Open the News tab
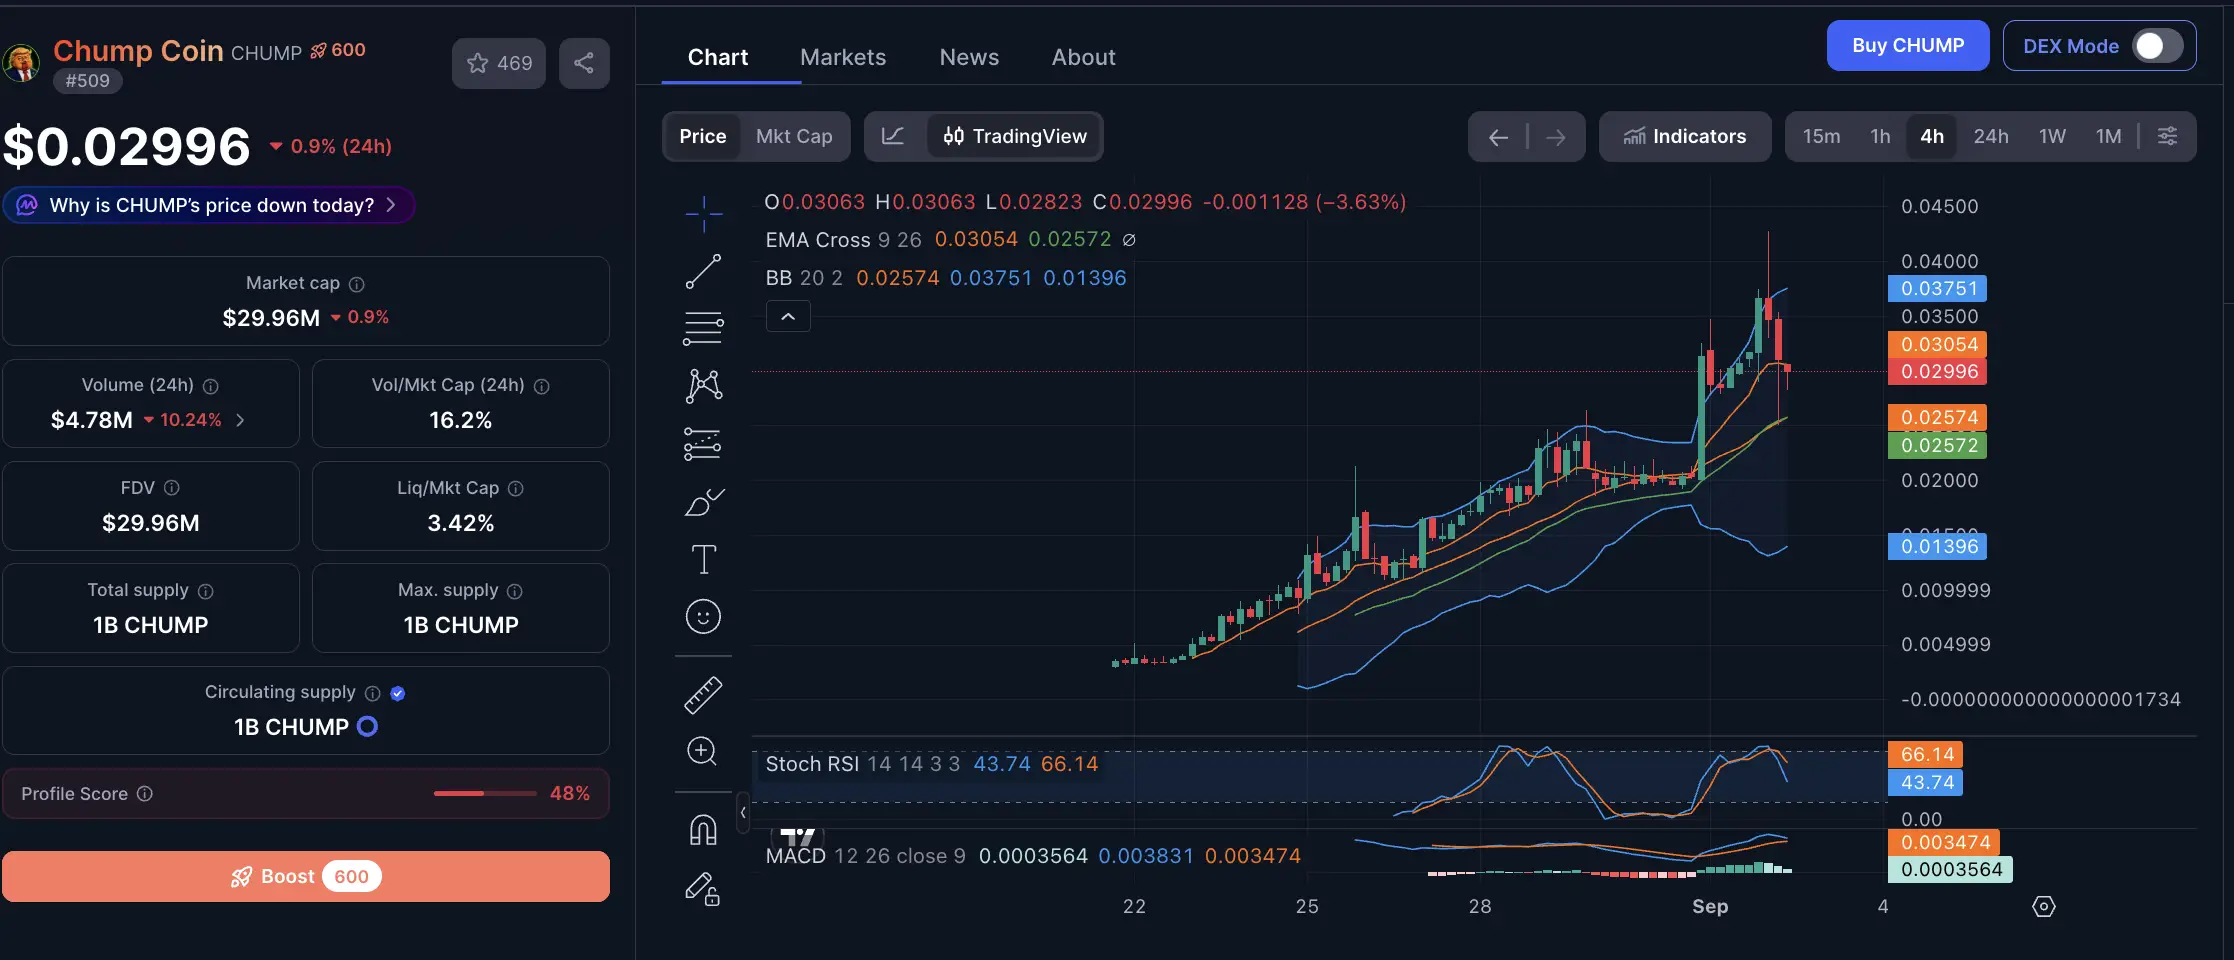 tap(969, 57)
